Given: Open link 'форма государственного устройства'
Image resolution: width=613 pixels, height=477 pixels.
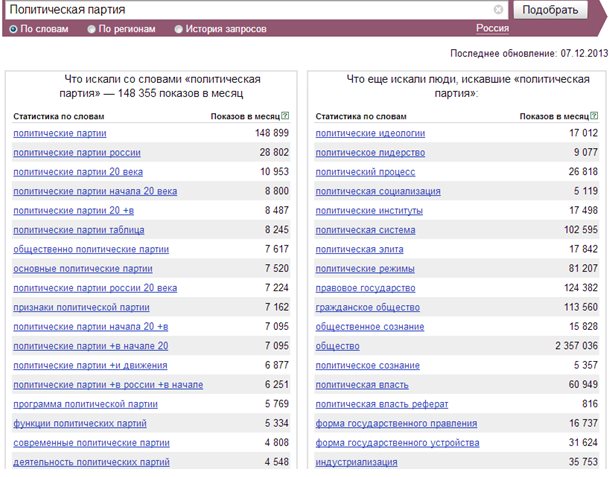Looking at the screenshot, I should 397,443.
